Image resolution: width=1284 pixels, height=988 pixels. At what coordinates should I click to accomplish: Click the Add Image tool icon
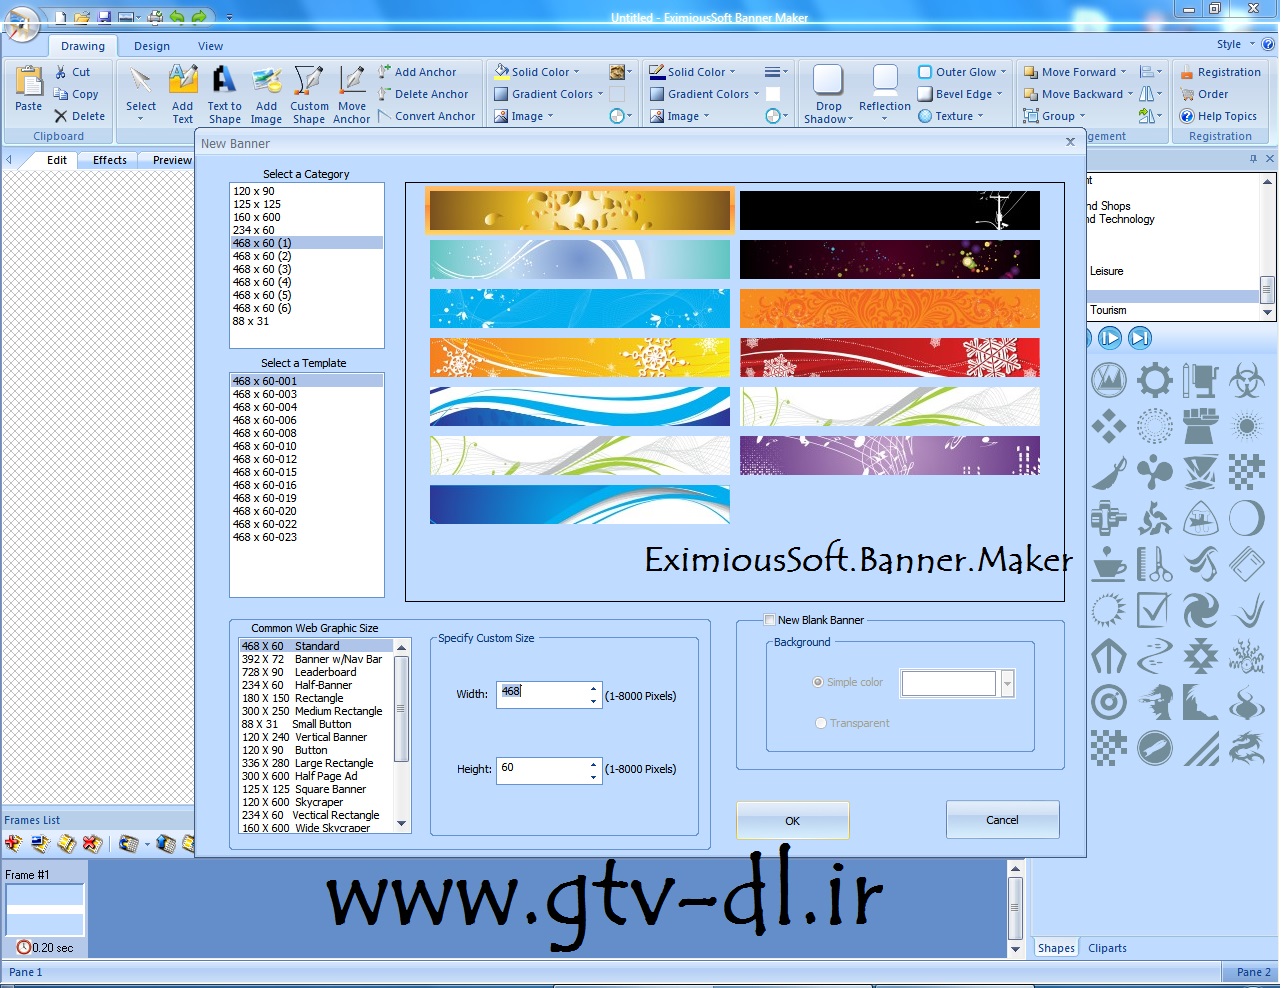[x=266, y=81]
